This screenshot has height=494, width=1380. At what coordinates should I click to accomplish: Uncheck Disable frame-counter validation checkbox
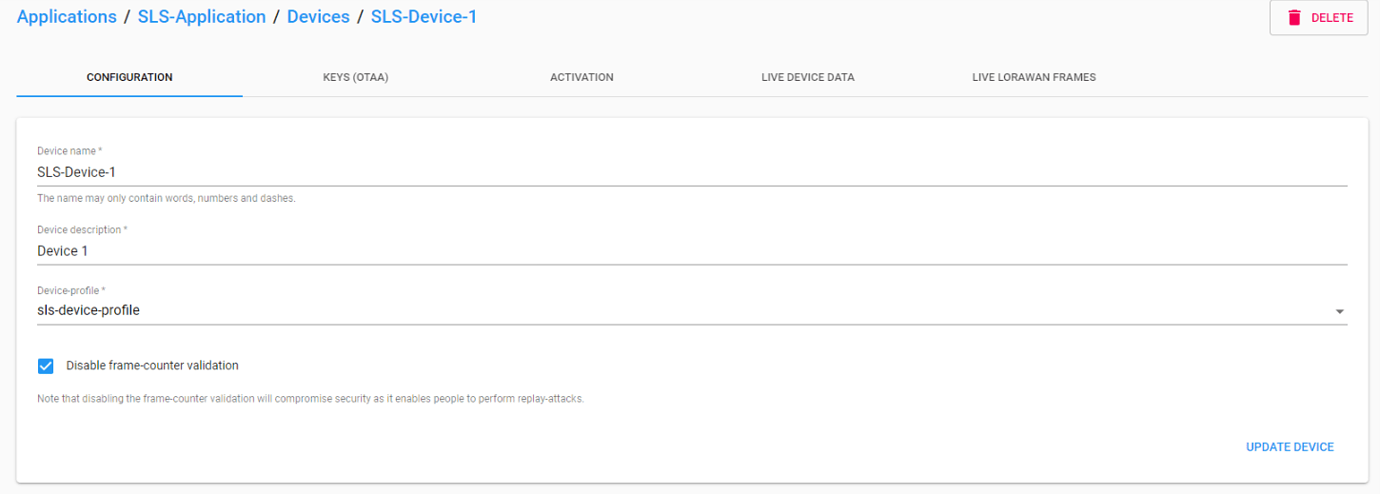click(x=46, y=366)
